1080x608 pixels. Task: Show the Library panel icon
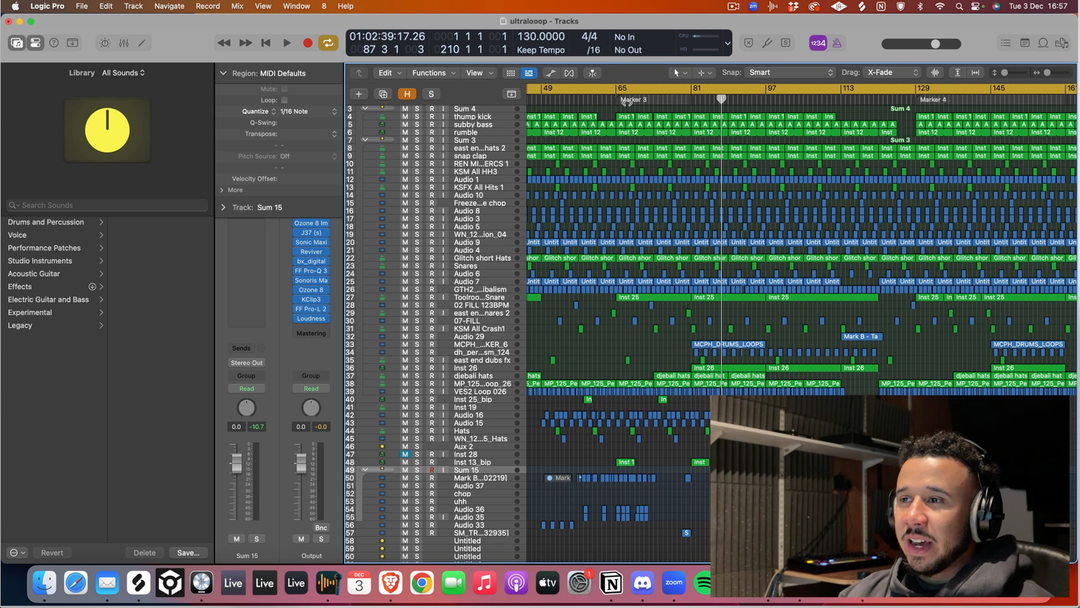[x=17, y=43]
